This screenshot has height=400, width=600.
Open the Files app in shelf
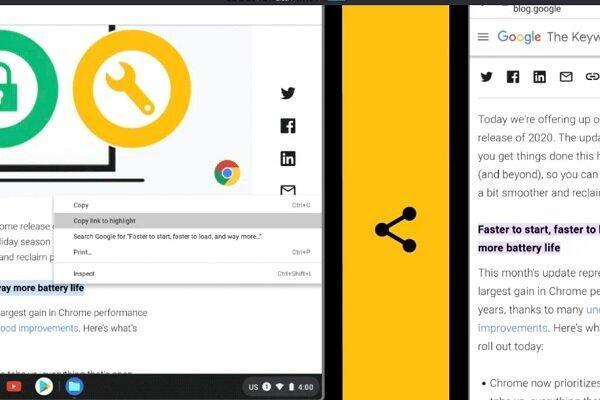tap(74, 387)
